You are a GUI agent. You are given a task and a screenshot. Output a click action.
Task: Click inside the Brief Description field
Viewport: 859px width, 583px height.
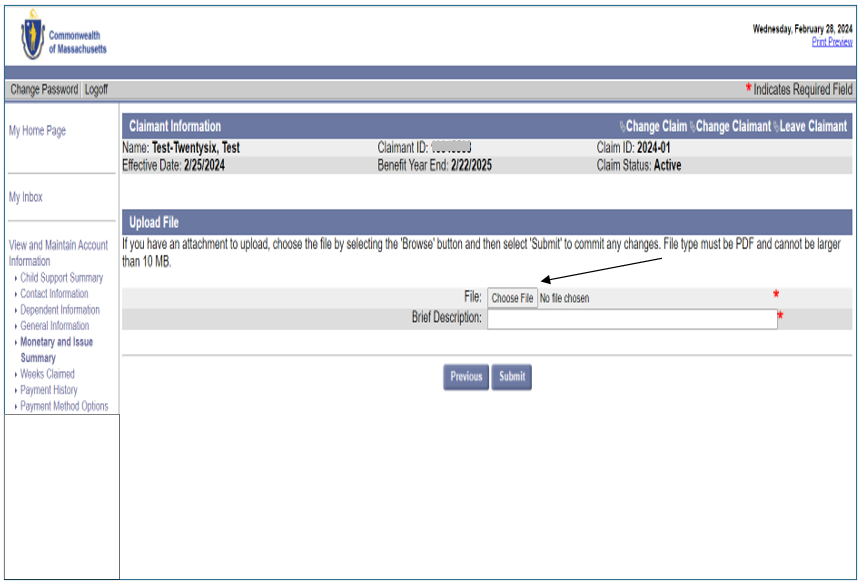pyautogui.click(x=630, y=318)
